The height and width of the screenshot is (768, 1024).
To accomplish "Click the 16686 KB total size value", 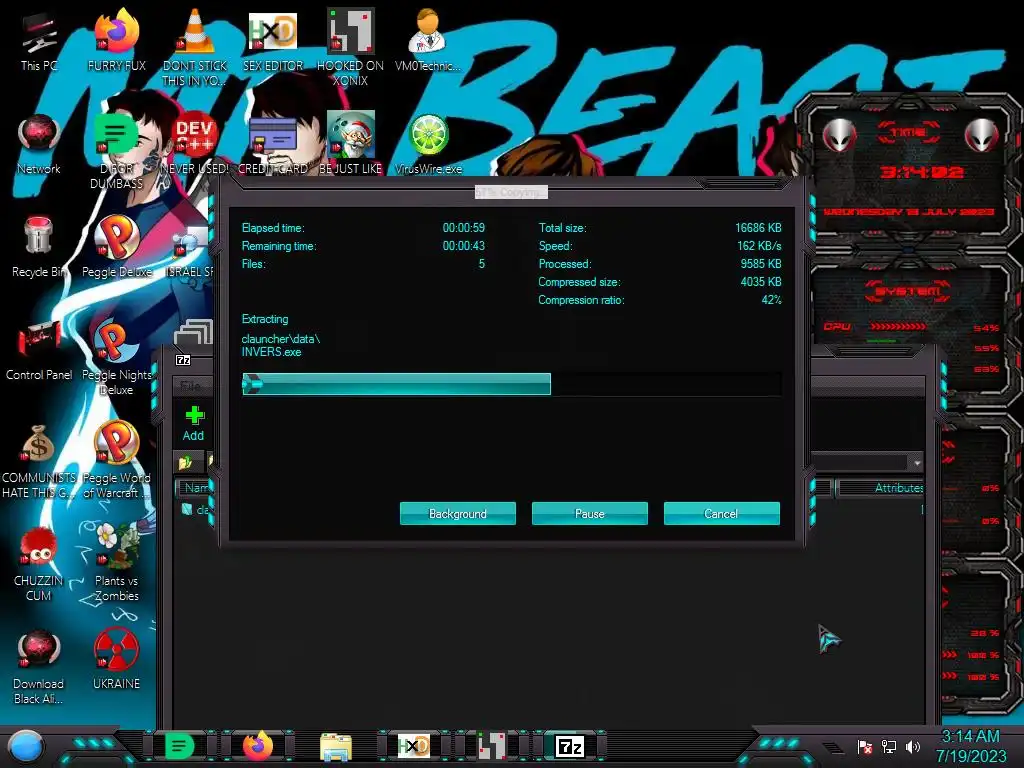I will click(758, 228).
